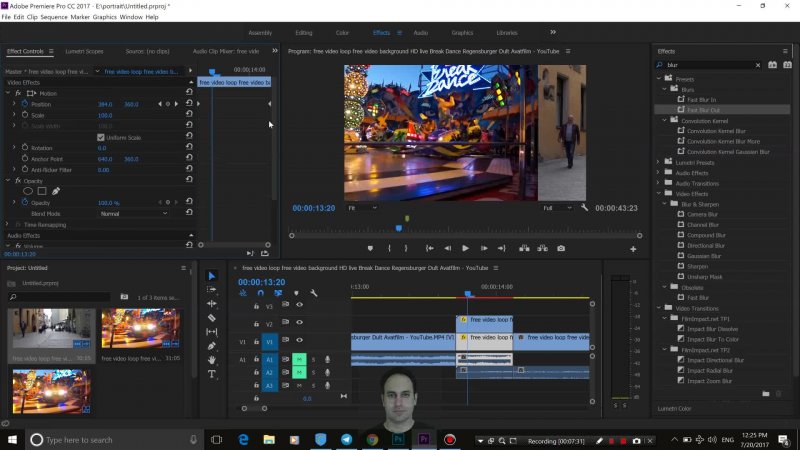The image size is (800, 450).
Task: Select the Type tool
Action: 212,374
